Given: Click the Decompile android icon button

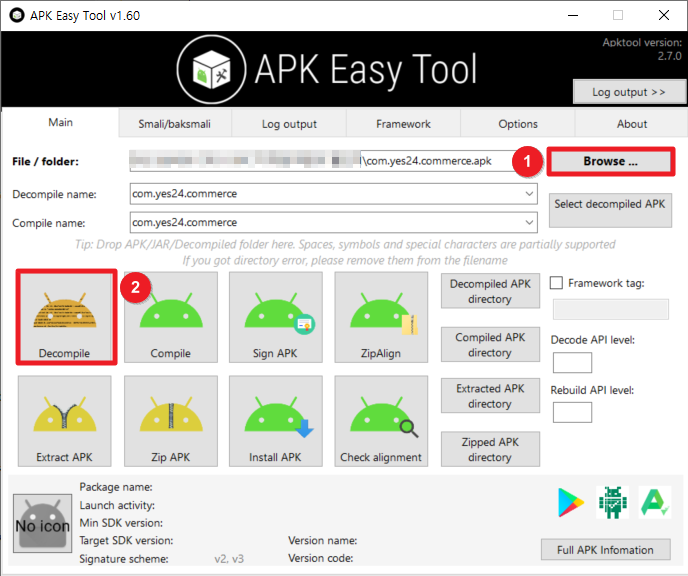Looking at the screenshot, I should tap(66, 317).
